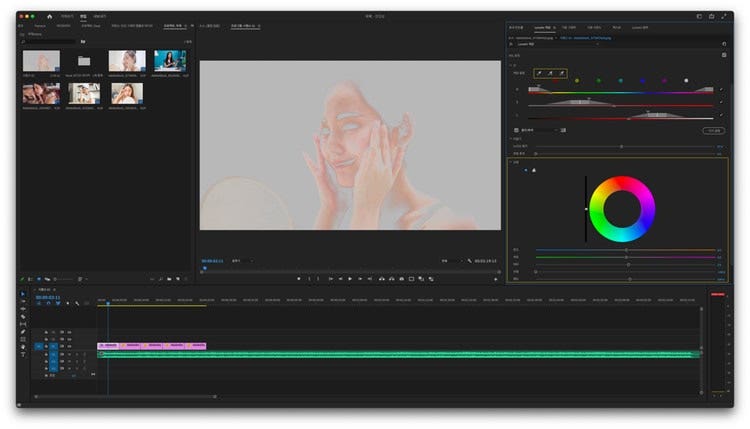The width and height of the screenshot is (750, 429).
Task: Toggle snap magnet in the timeline
Action: (x=48, y=303)
